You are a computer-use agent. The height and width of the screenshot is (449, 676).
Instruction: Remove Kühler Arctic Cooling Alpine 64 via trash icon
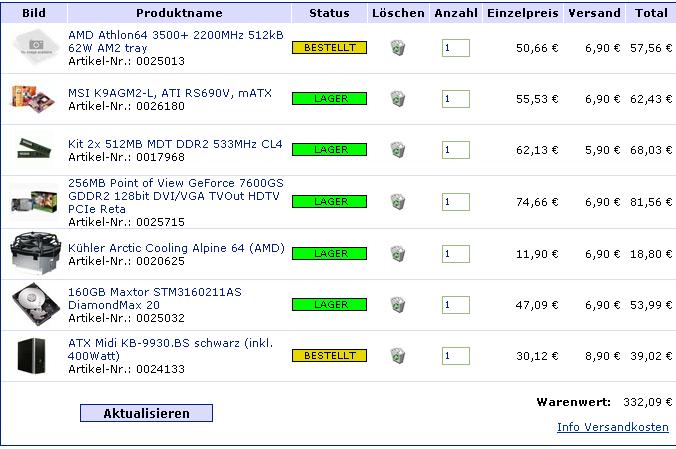click(397, 254)
